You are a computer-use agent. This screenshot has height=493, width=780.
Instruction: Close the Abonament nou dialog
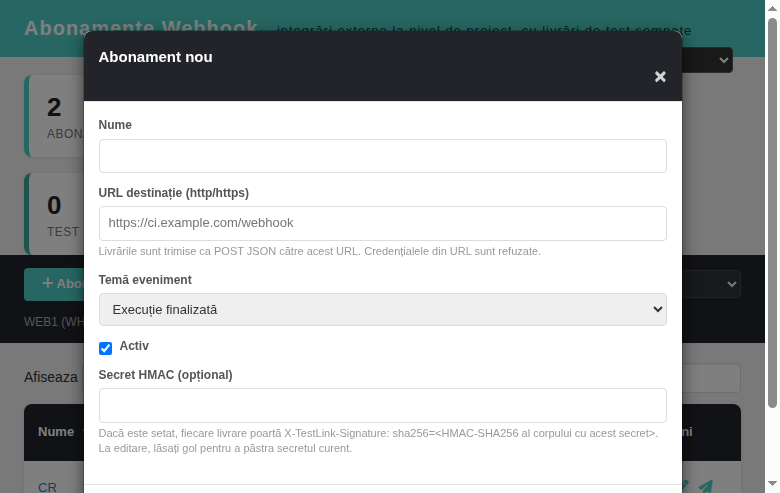(x=660, y=77)
